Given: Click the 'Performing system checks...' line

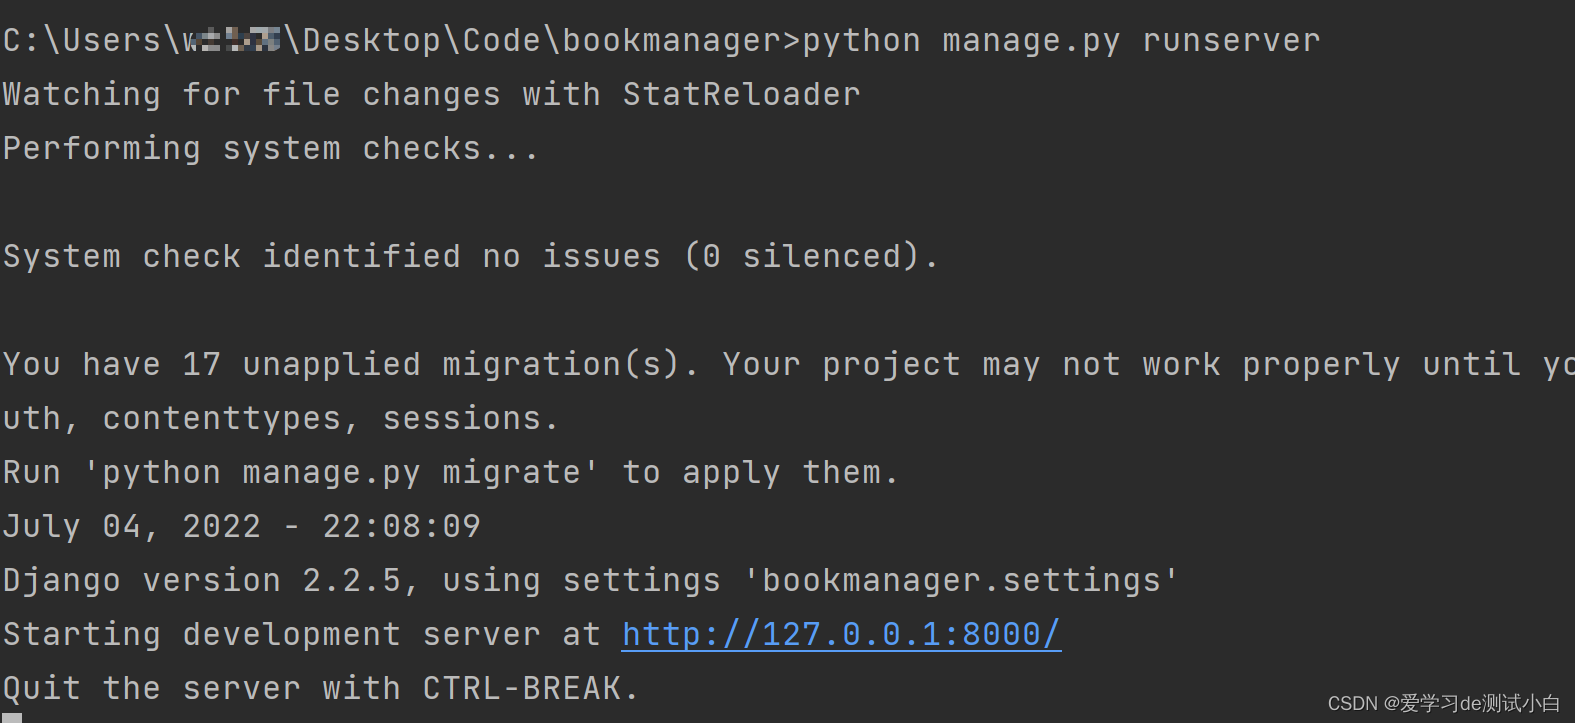Looking at the screenshot, I should (271, 149).
